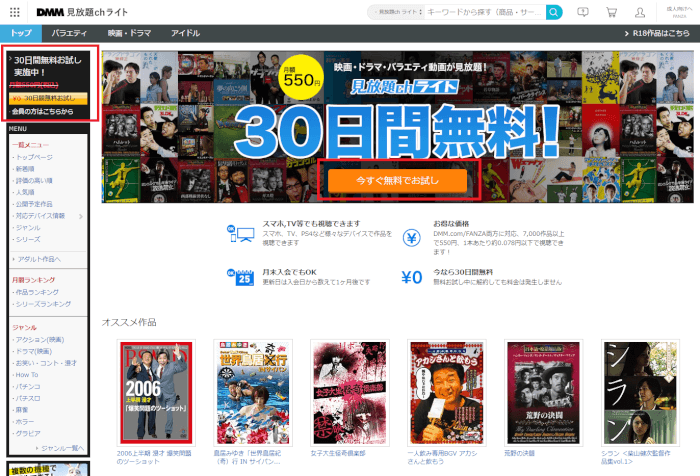Open the search category dropdown 見放題chライト
The image size is (700, 476).
pyautogui.click(x=394, y=12)
